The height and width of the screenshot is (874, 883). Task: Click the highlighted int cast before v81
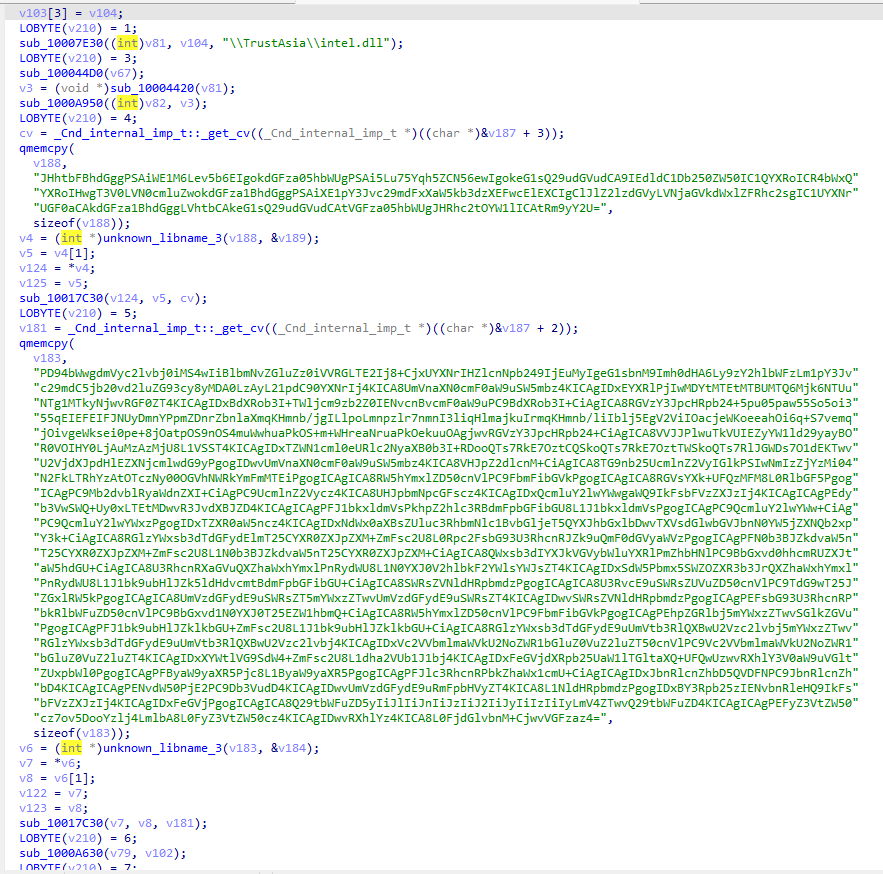[x=127, y=43]
